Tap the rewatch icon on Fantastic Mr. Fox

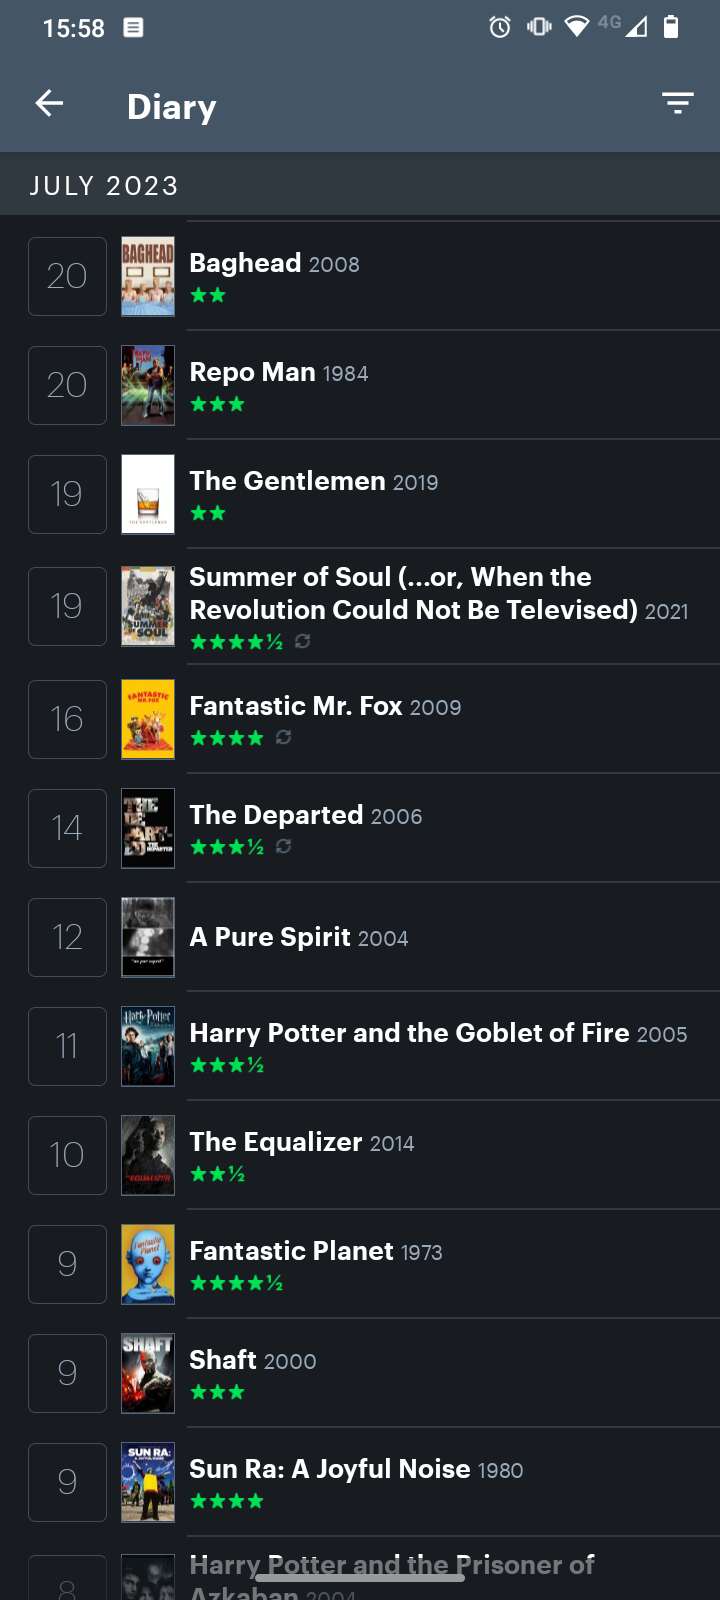[x=284, y=737]
